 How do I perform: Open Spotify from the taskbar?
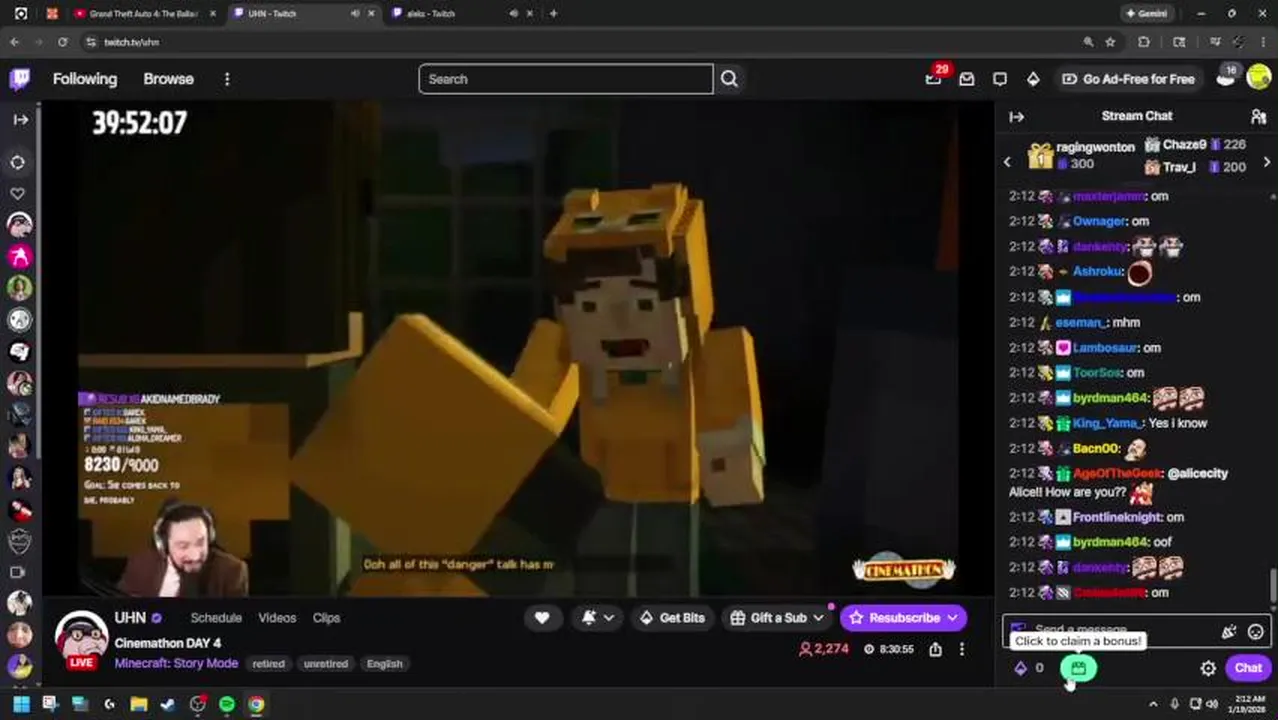pos(227,704)
